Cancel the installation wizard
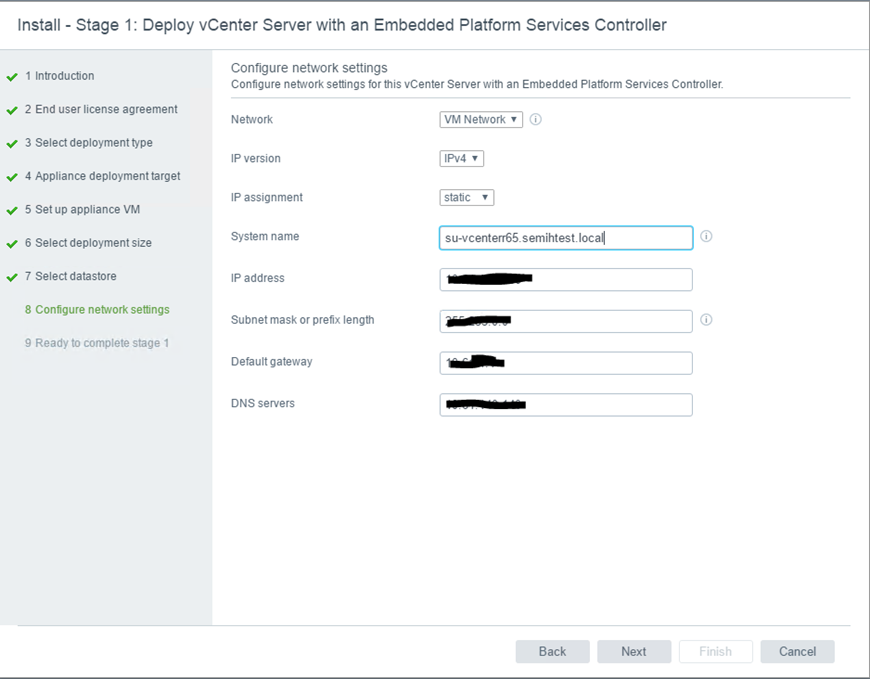 [797, 651]
